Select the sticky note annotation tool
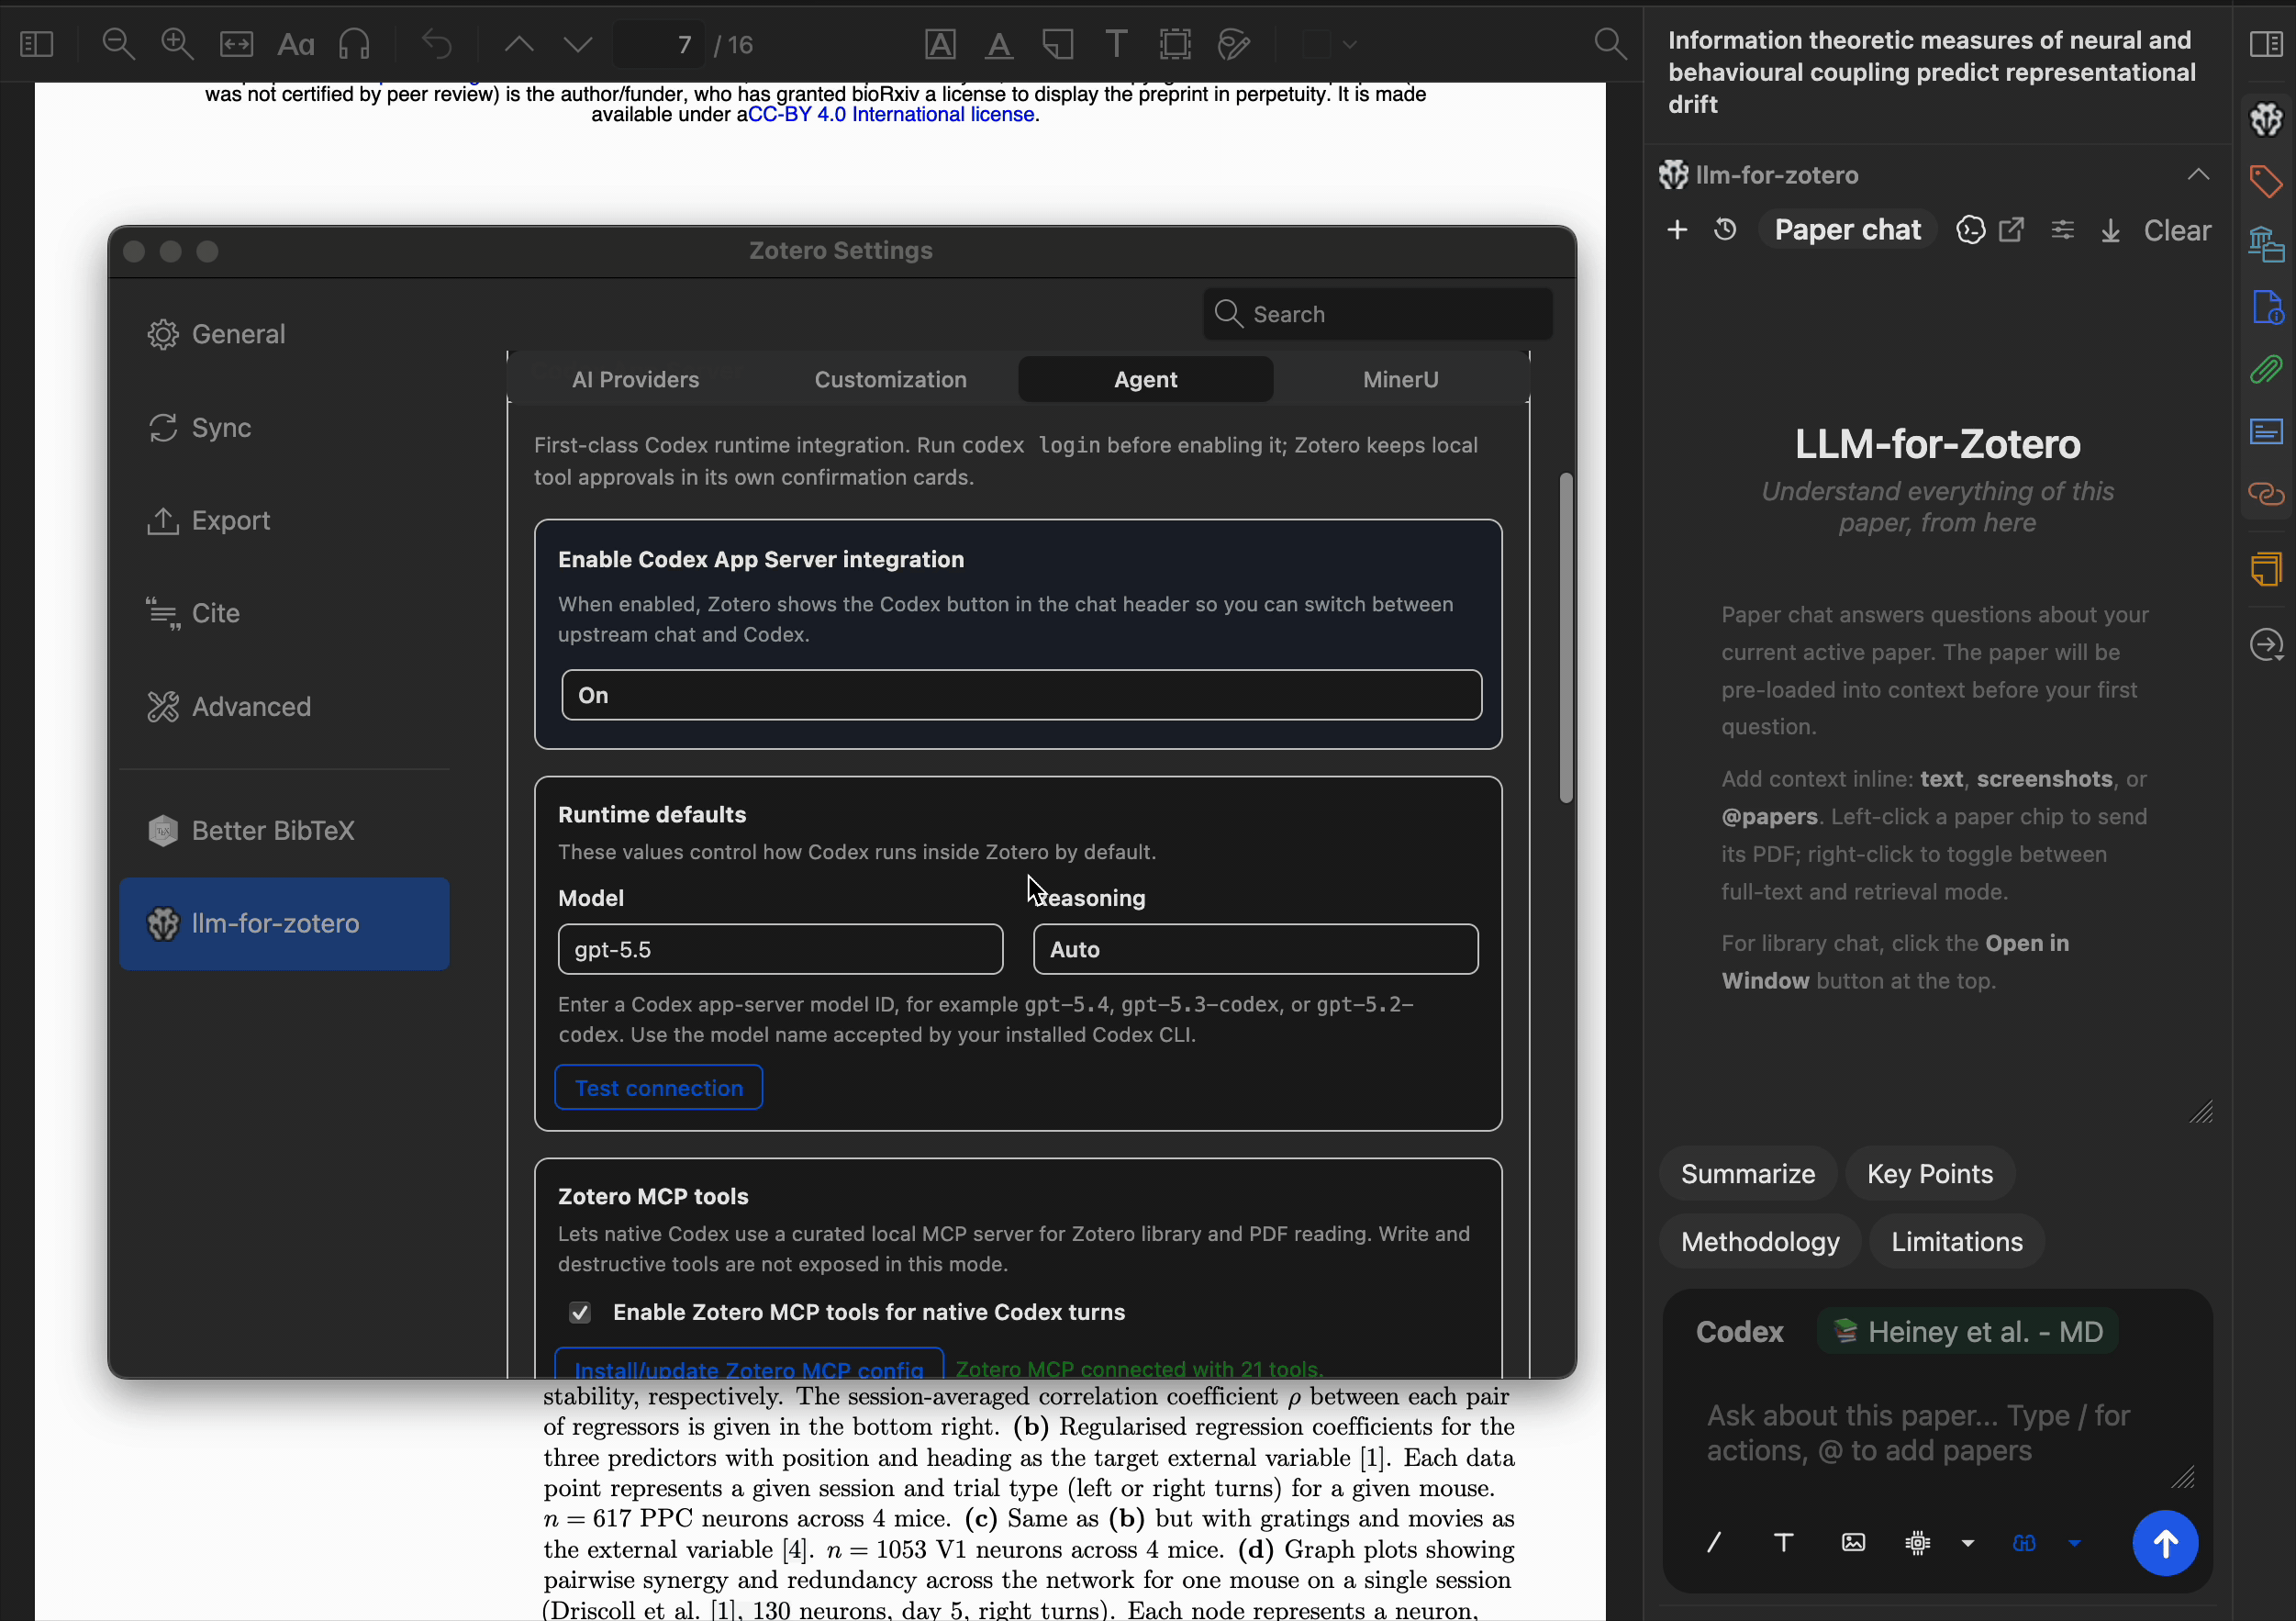The width and height of the screenshot is (2296, 1621). coord(1058,44)
